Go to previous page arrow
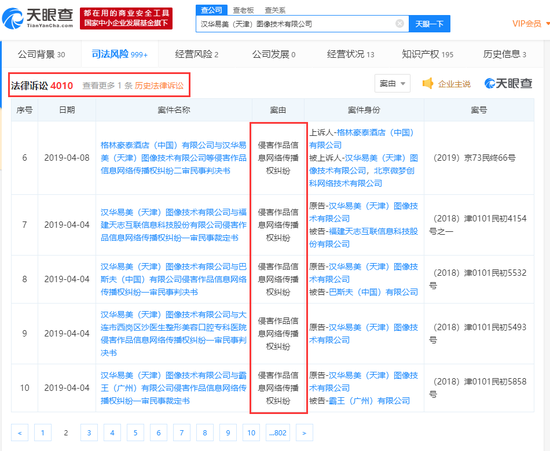 [x=20, y=433]
